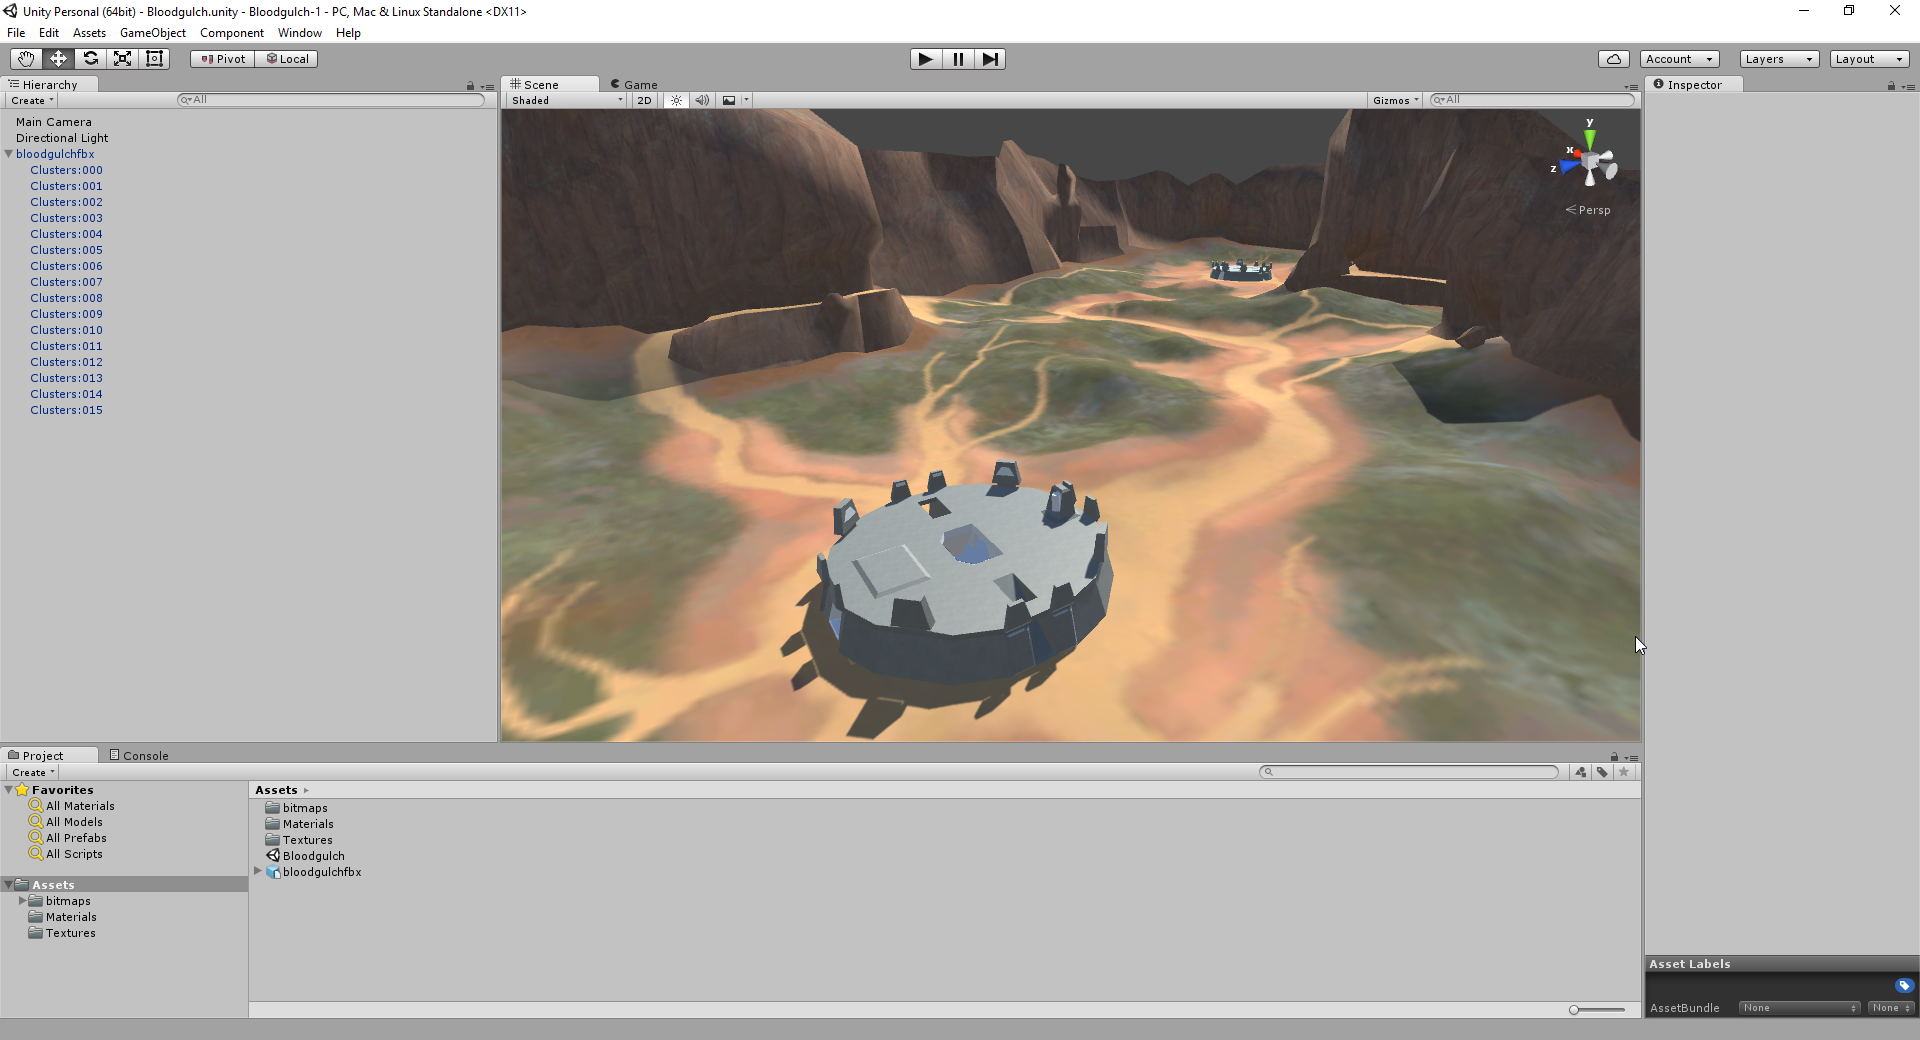Viewport: 1920px width, 1040px height.
Task: Toggle 2D scene view mode
Action: pyautogui.click(x=644, y=100)
